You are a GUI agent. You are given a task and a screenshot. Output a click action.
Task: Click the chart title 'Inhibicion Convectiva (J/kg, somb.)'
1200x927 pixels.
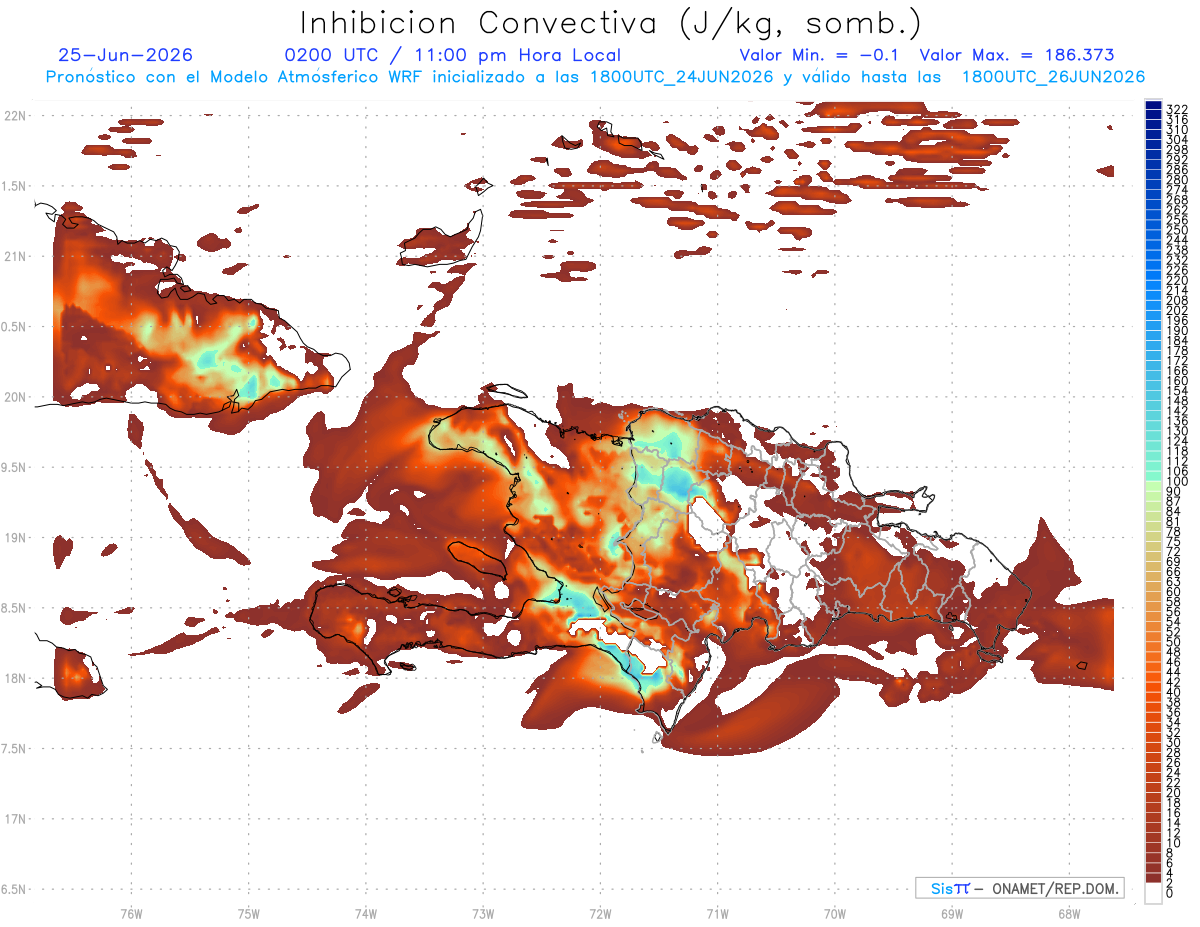pos(611,23)
